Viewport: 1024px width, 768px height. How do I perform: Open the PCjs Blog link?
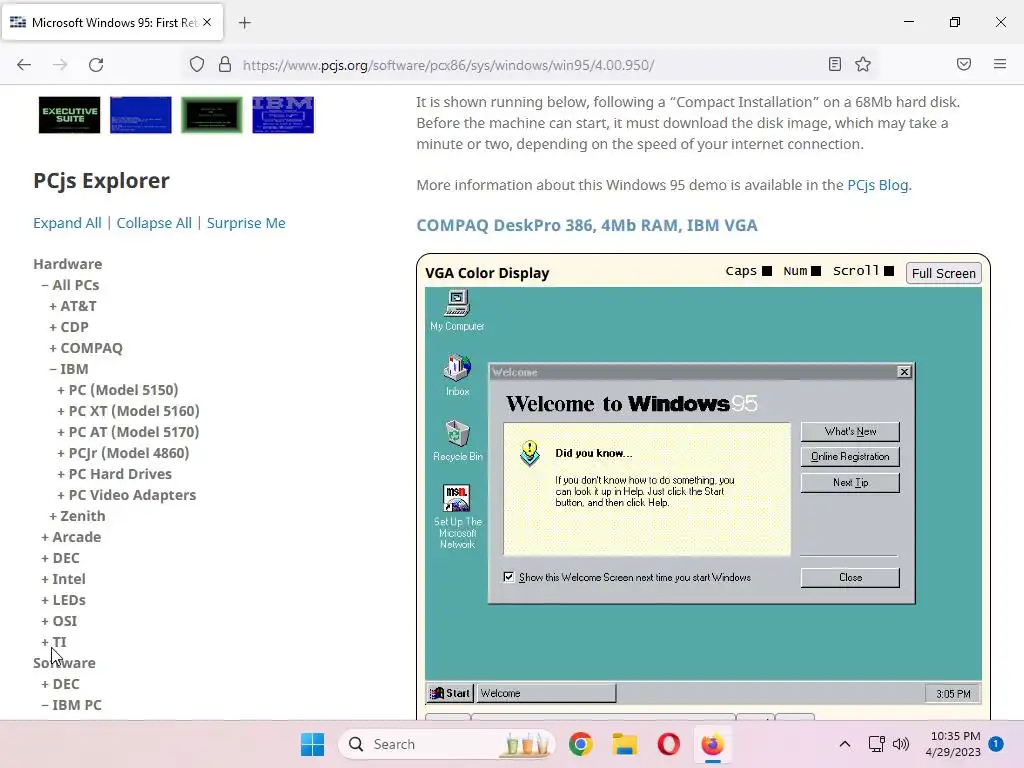(x=877, y=185)
